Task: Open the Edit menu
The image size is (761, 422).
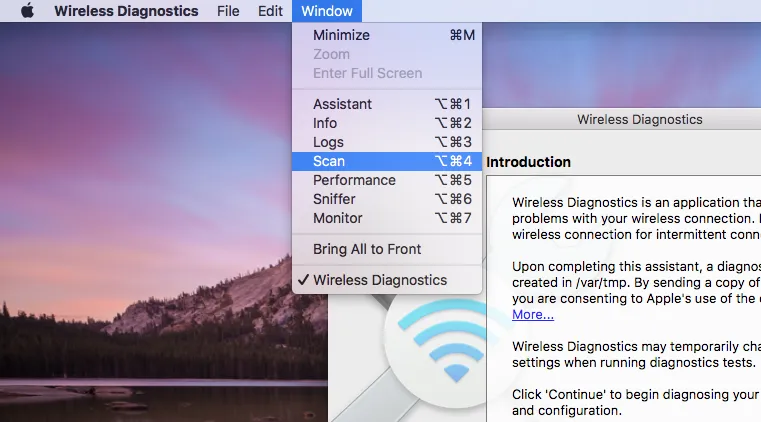Action: point(270,11)
